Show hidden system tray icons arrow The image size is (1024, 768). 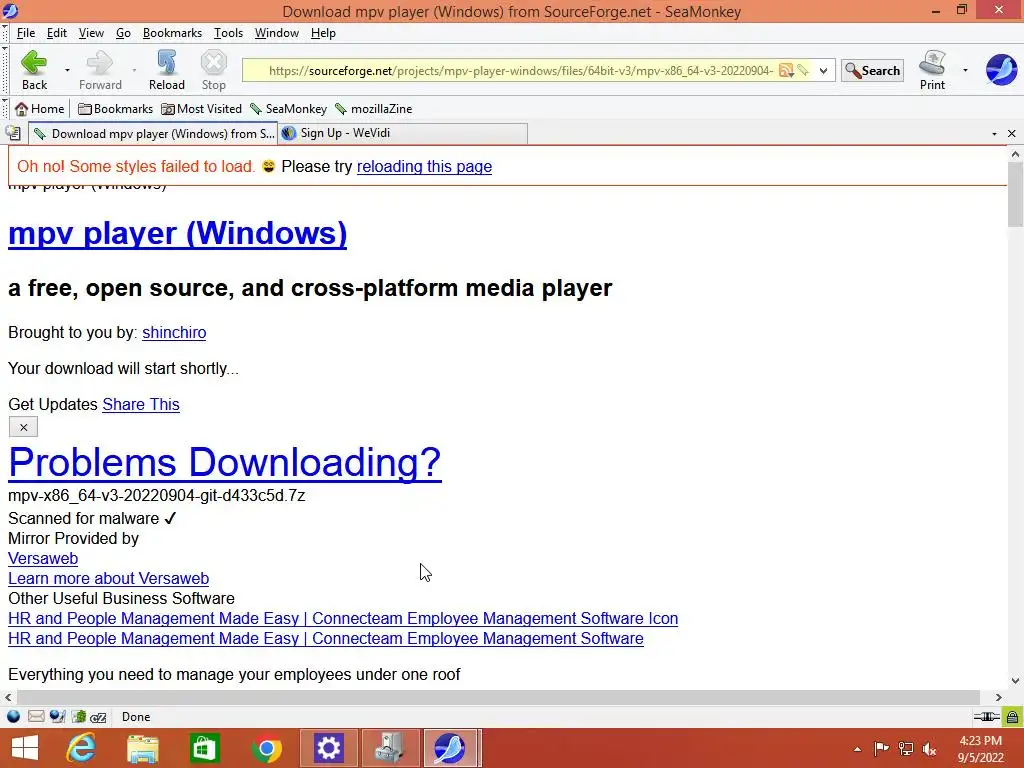tap(857, 749)
